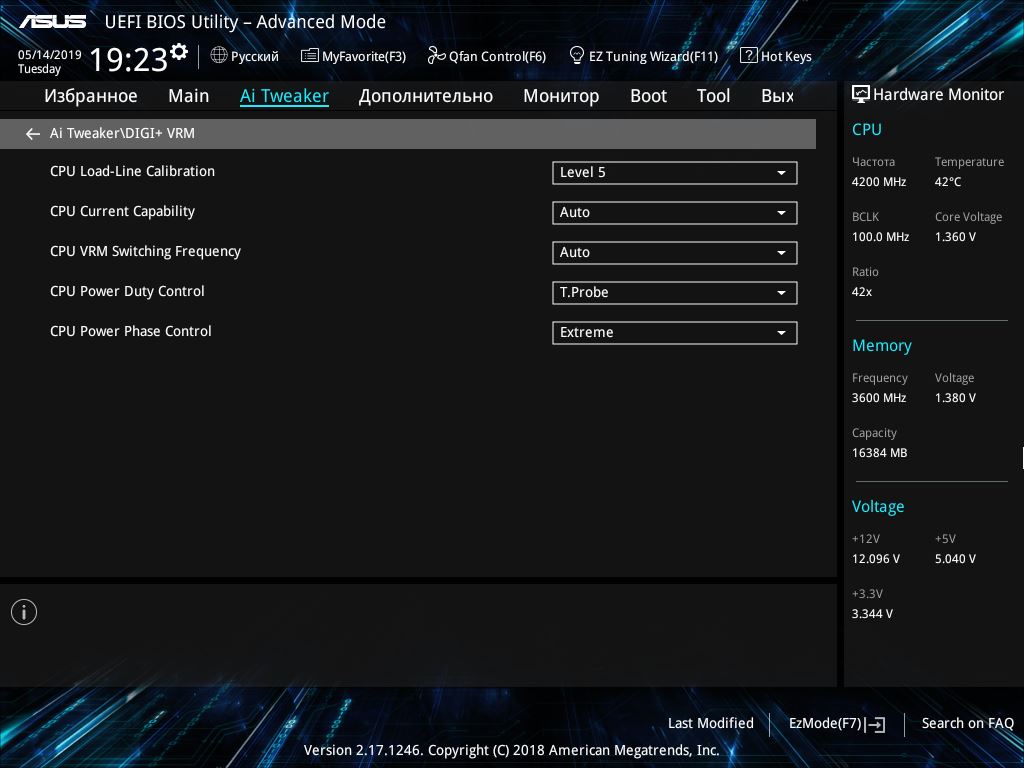Open the Hot Keys list
Screen dimensions: 1024x768
point(786,57)
